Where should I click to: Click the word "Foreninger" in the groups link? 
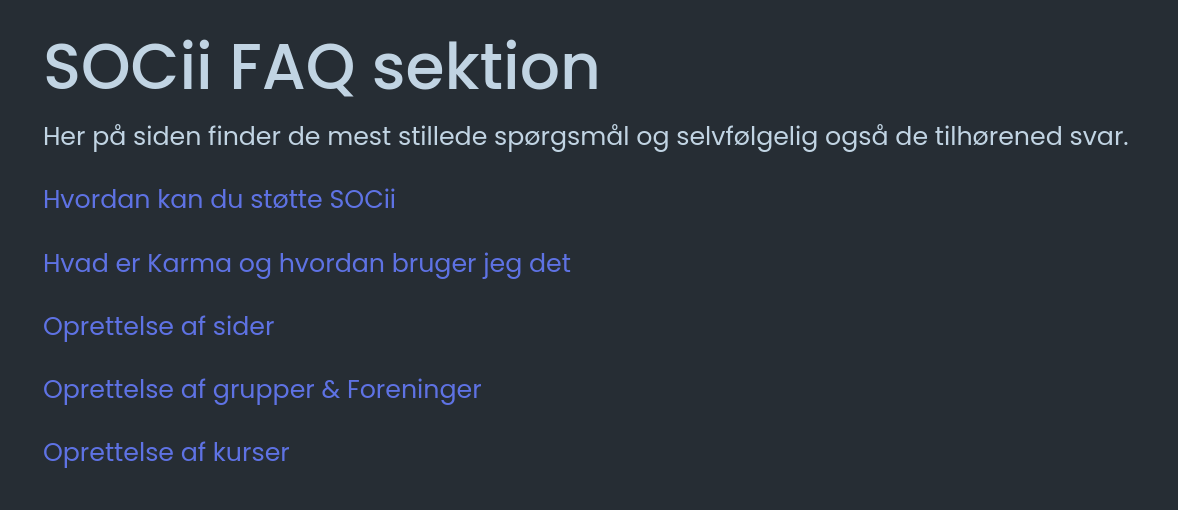click(414, 390)
